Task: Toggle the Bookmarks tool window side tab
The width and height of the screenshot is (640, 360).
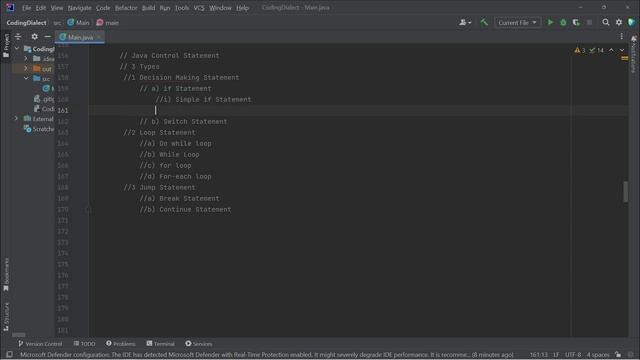Action: point(6,275)
